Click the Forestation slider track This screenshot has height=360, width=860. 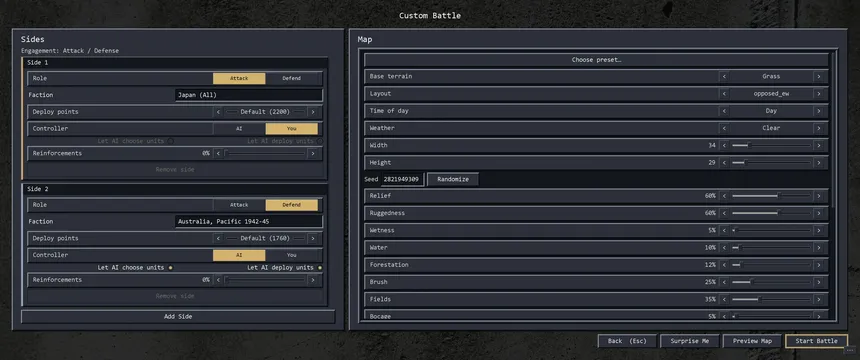coord(771,265)
